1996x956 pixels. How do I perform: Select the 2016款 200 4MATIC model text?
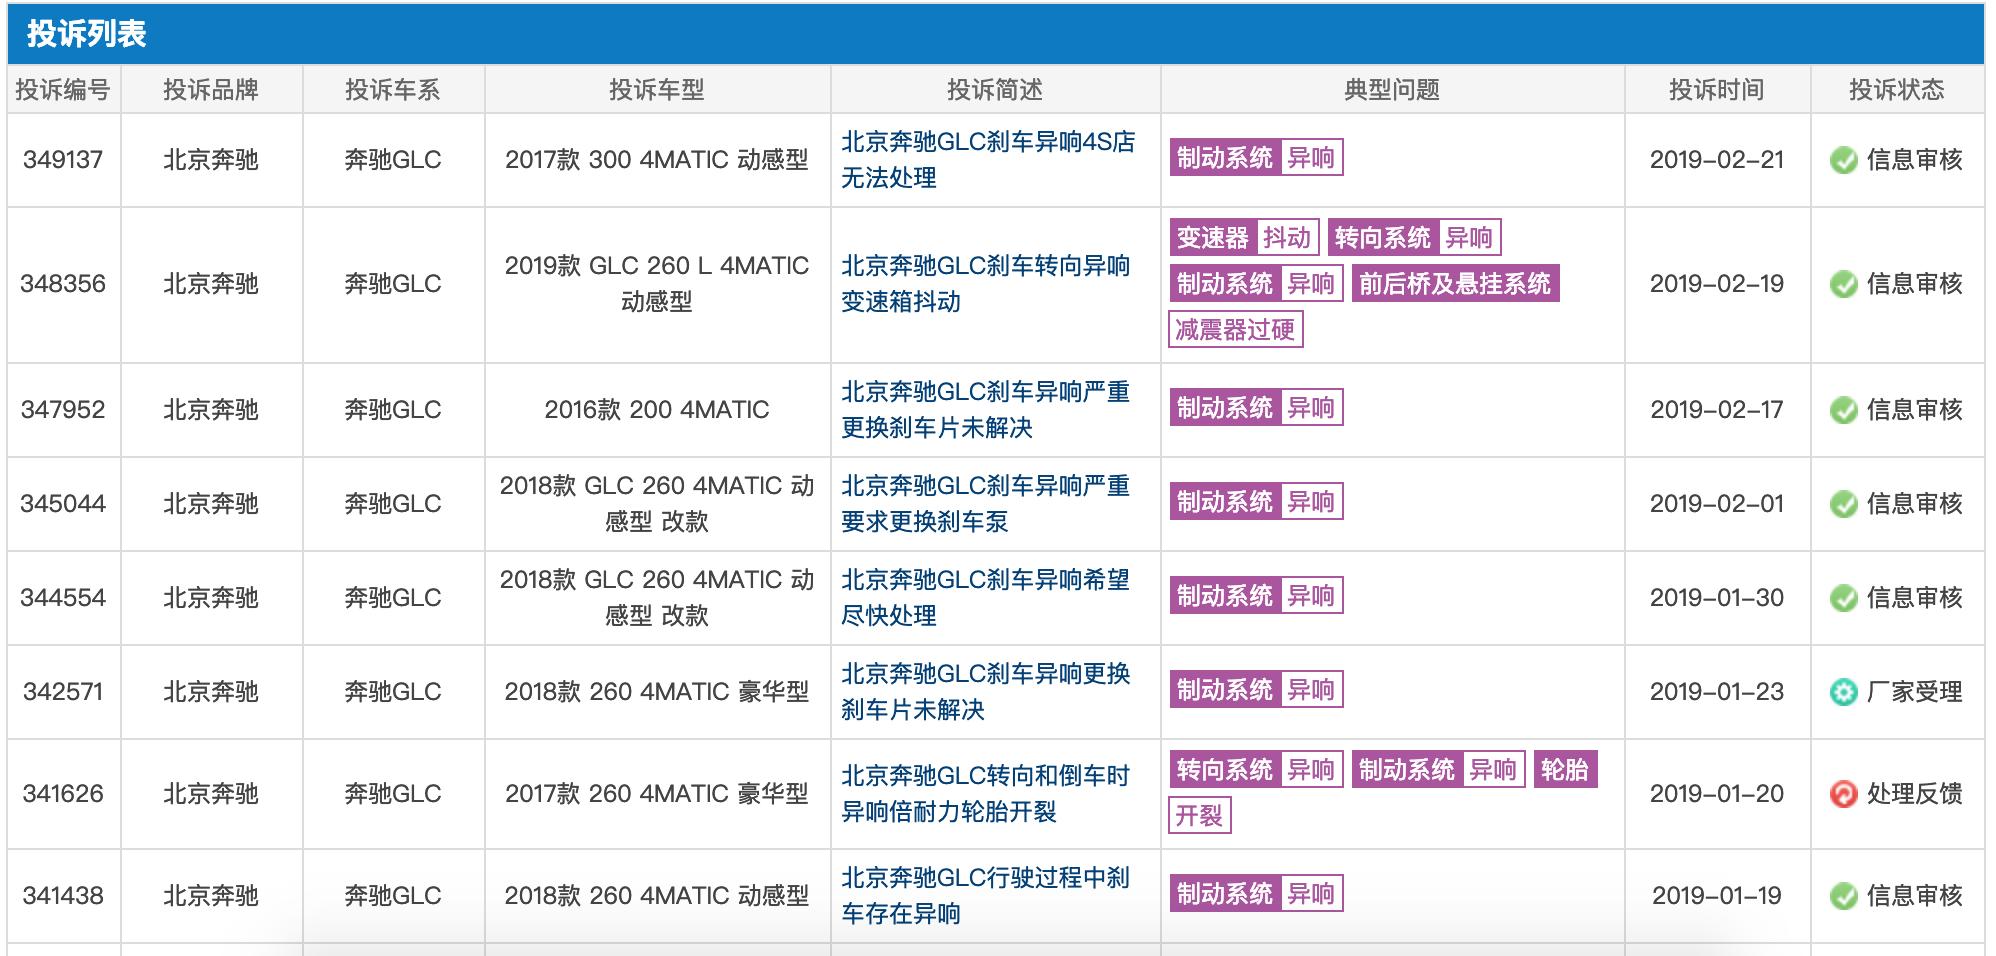point(658,409)
